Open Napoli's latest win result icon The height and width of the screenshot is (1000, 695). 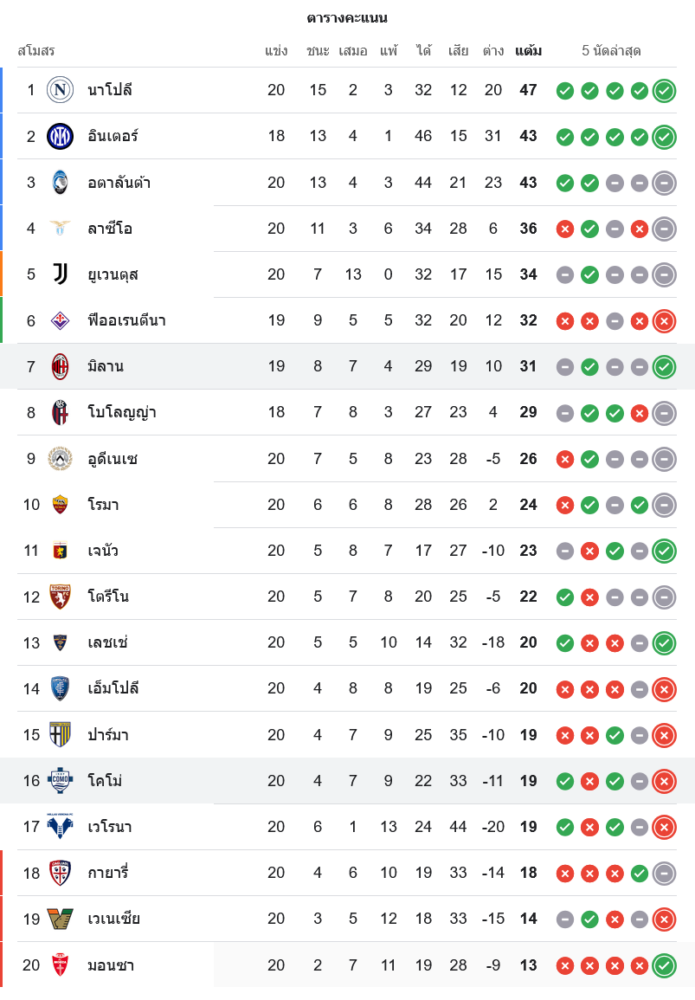click(664, 91)
